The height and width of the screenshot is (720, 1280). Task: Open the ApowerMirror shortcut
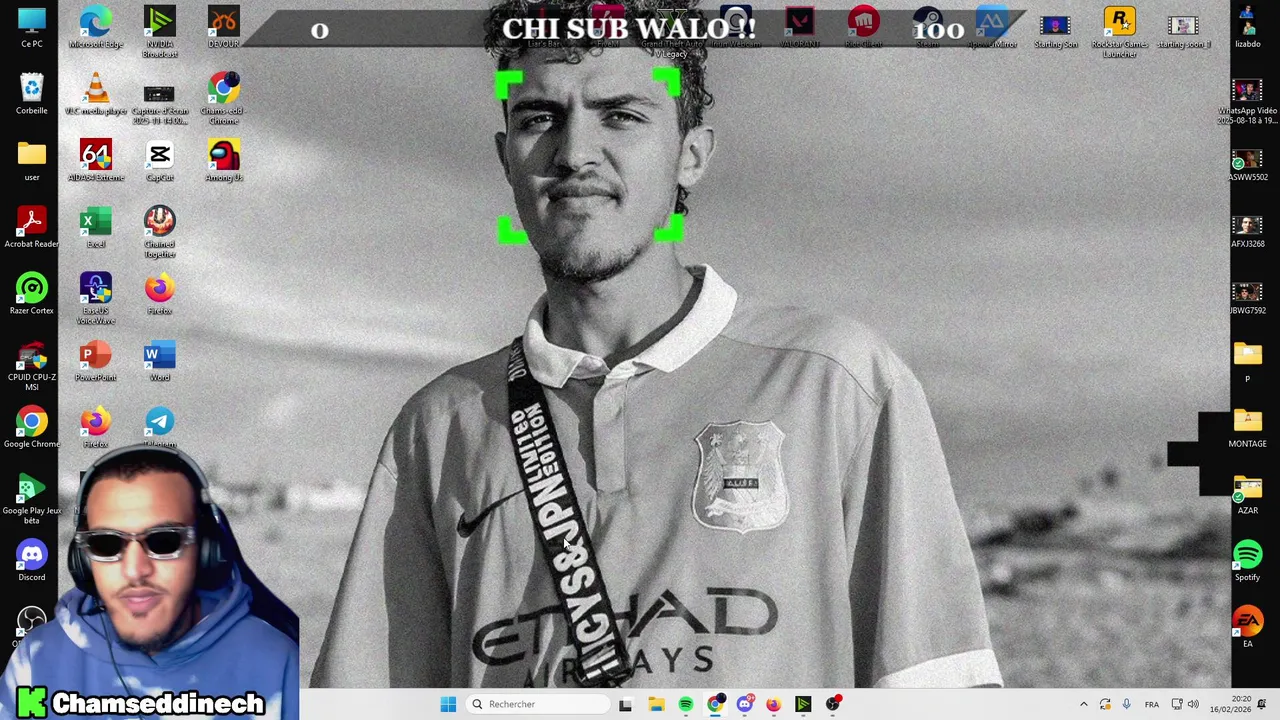(992, 27)
